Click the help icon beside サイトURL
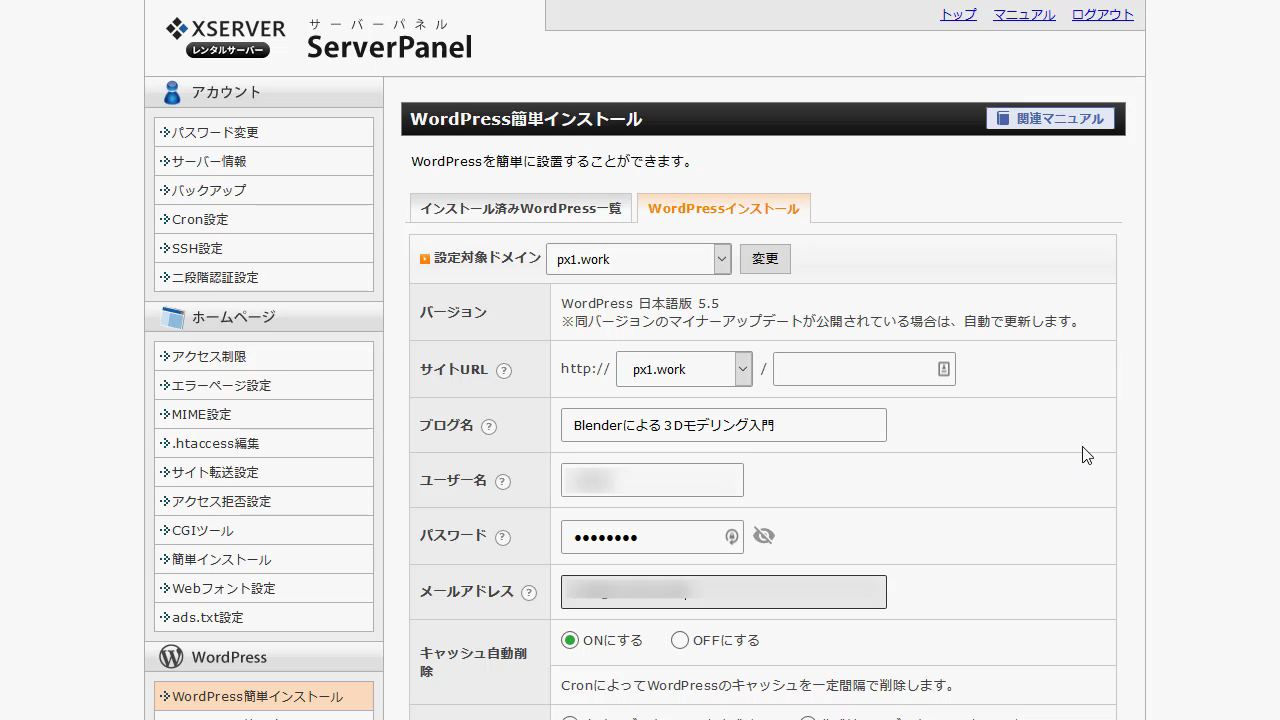 504,371
